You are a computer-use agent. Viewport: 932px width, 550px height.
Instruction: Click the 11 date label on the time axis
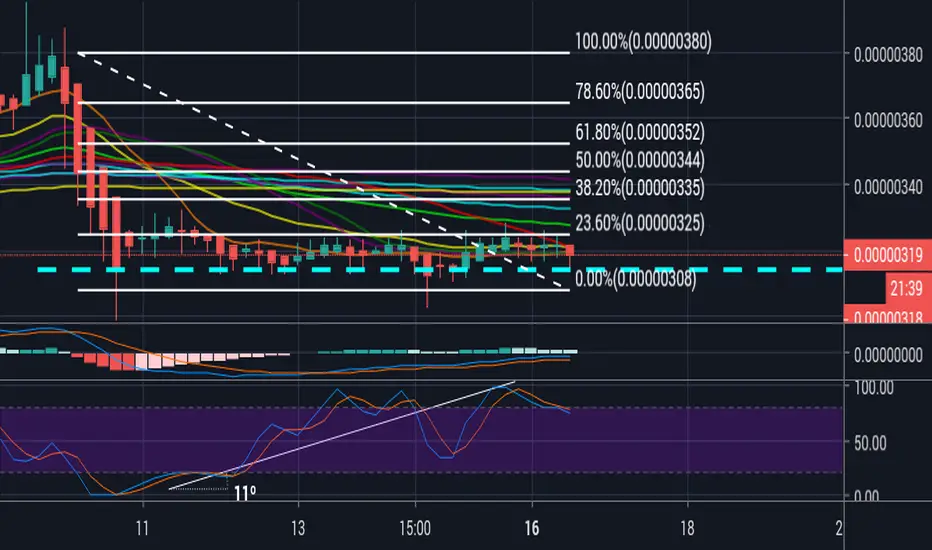pyautogui.click(x=142, y=528)
